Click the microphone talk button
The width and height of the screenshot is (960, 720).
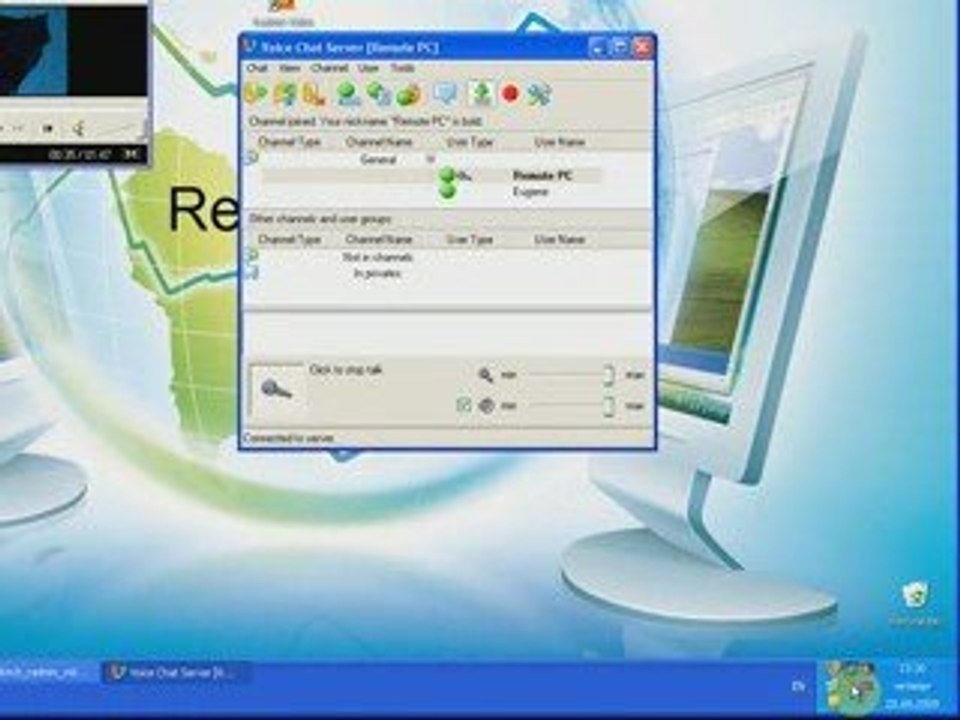coord(277,390)
